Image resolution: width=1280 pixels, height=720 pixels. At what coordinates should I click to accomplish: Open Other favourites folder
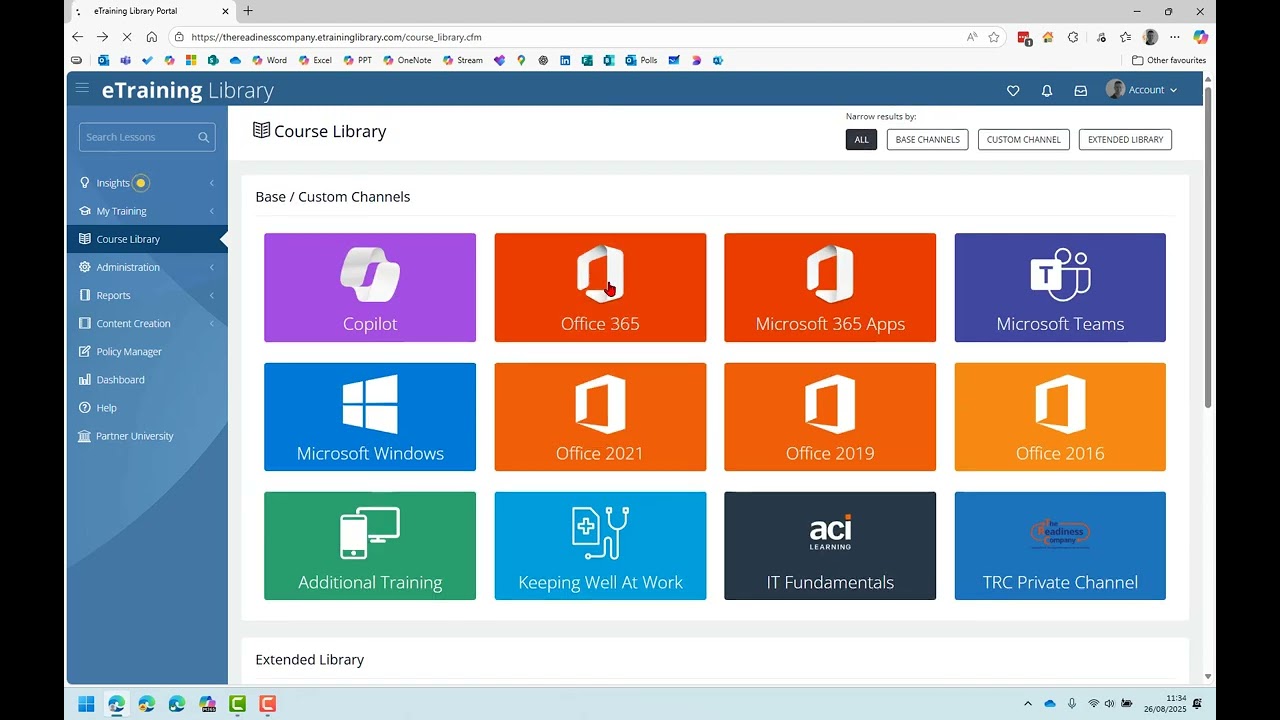click(1169, 60)
